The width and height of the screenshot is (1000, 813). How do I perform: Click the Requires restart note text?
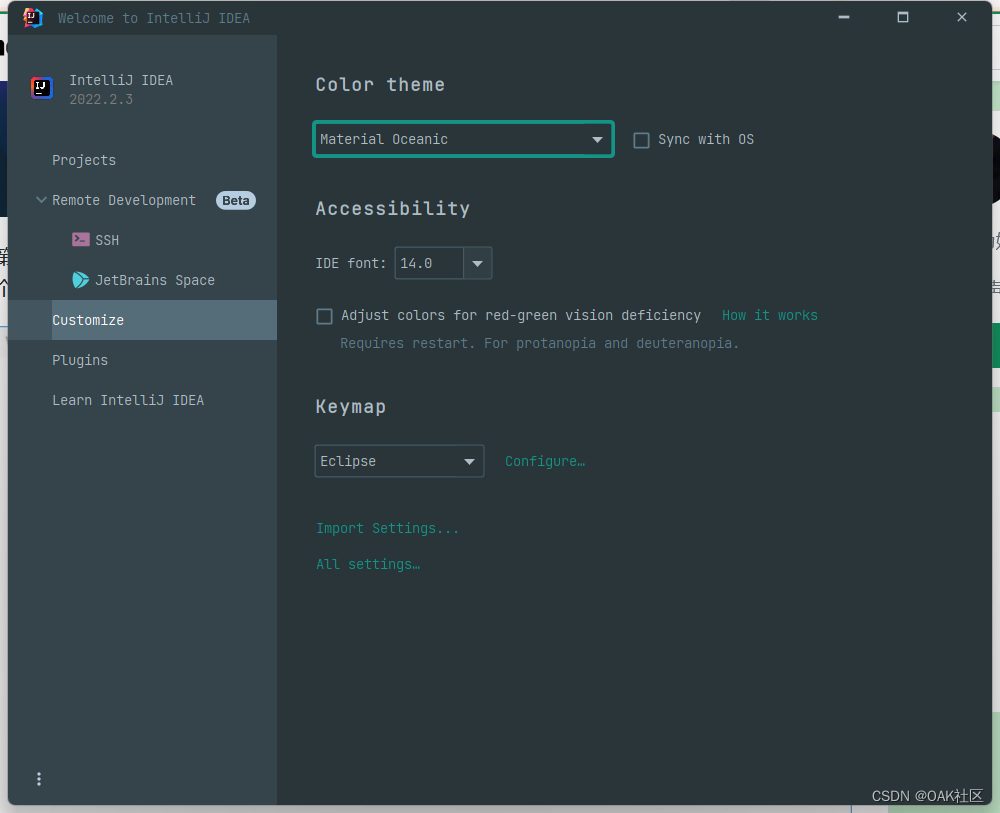[x=540, y=344]
